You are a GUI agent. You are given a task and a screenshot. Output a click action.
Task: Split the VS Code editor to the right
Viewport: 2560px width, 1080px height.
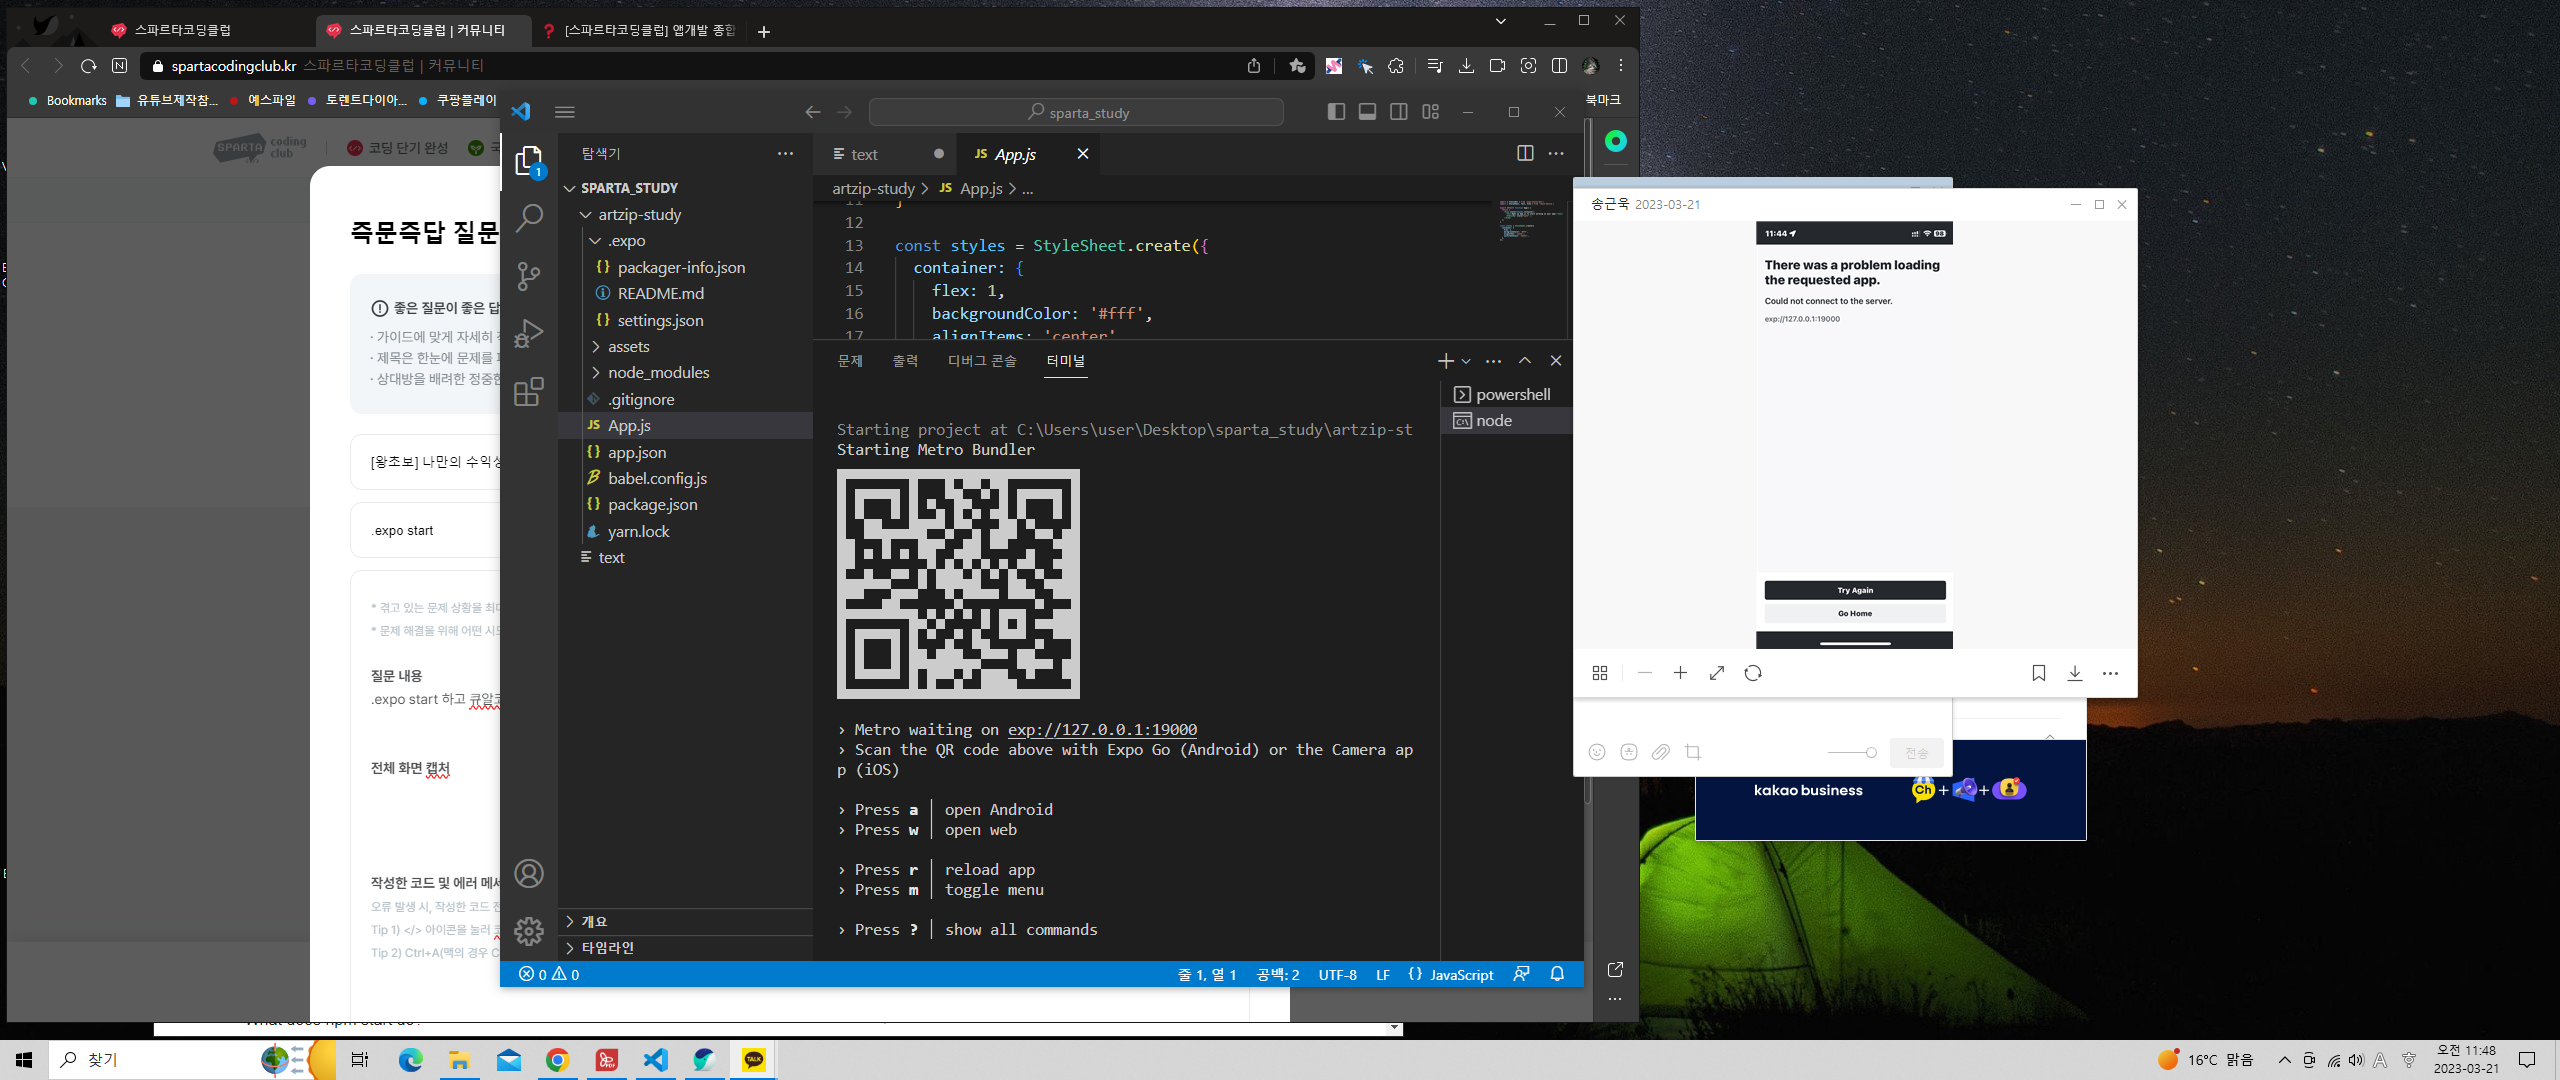click(x=1525, y=153)
